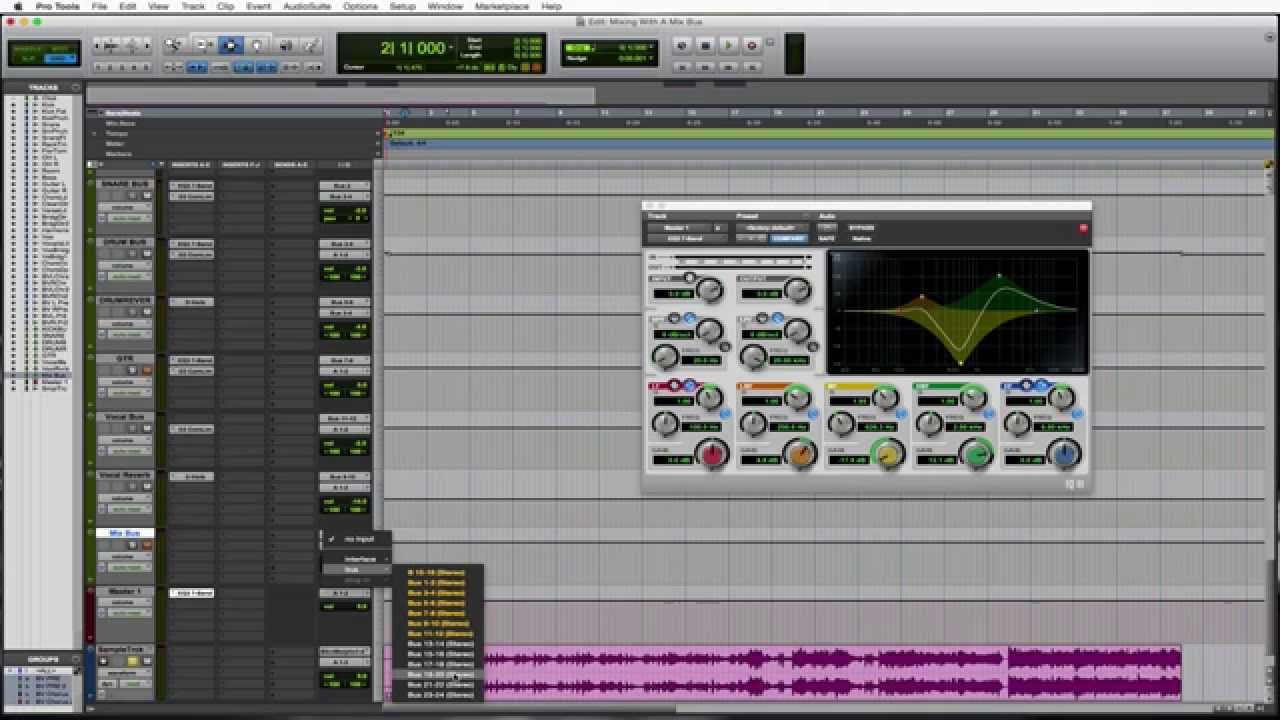Open the main counter format dropdown
Image resolution: width=1280 pixels, height=720 pixels.
point(452,49)
